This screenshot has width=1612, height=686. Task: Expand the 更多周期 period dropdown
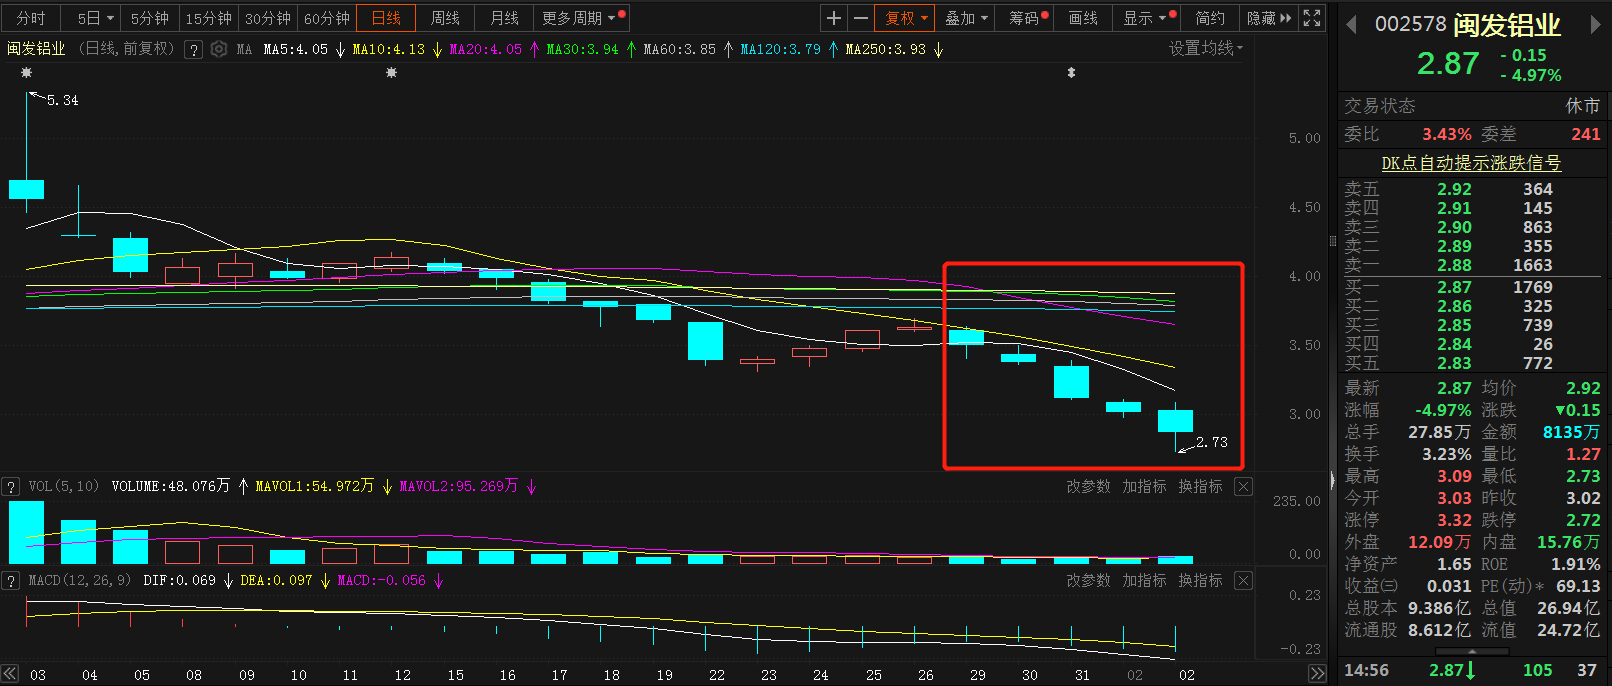pyautogui.click(x=579, y=18)
